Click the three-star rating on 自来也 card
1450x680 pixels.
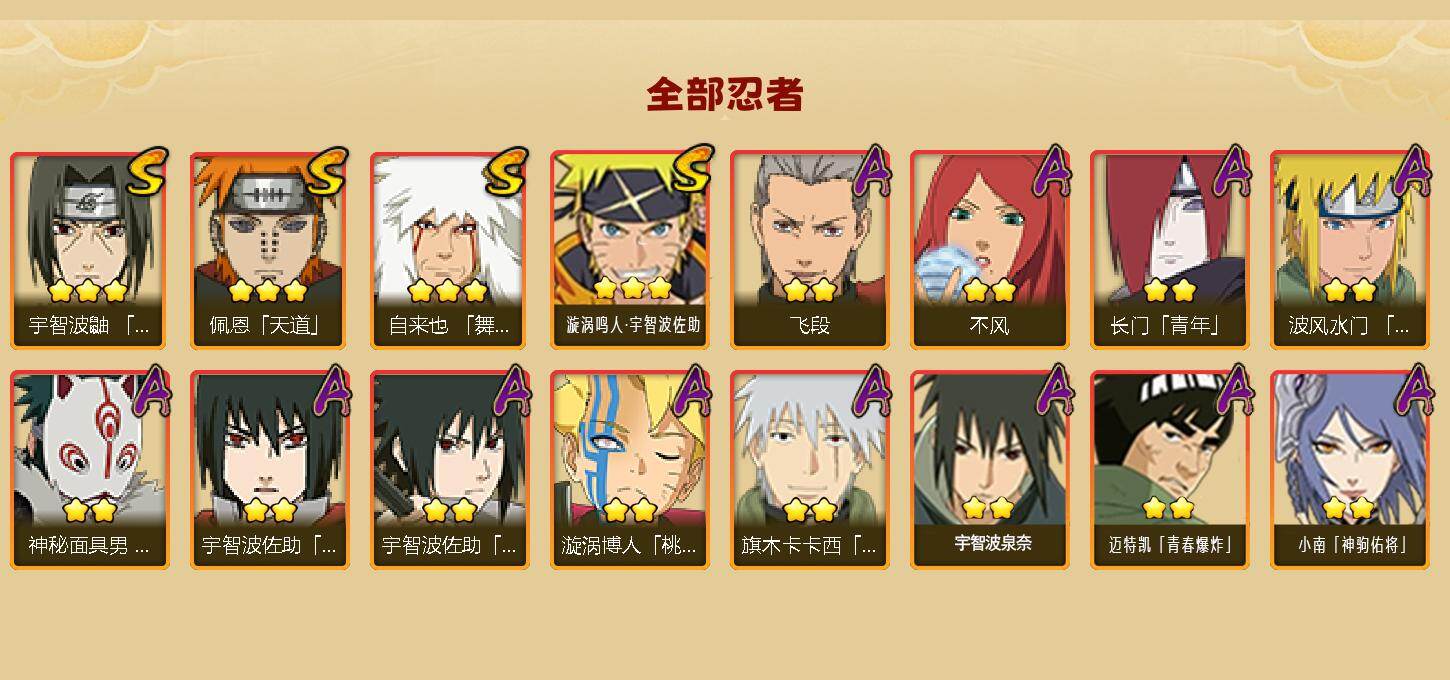447,291
